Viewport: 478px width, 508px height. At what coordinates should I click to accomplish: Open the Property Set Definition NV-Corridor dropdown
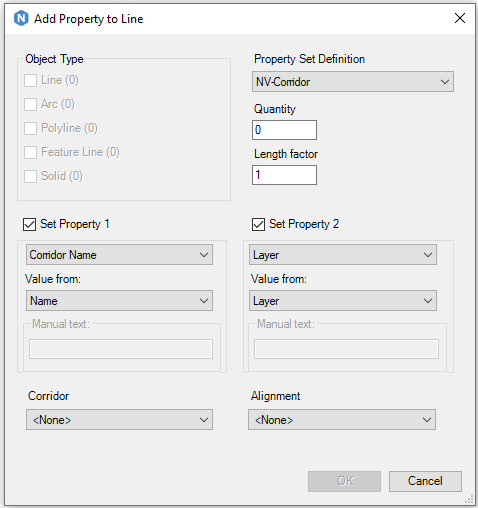(353, 82)
